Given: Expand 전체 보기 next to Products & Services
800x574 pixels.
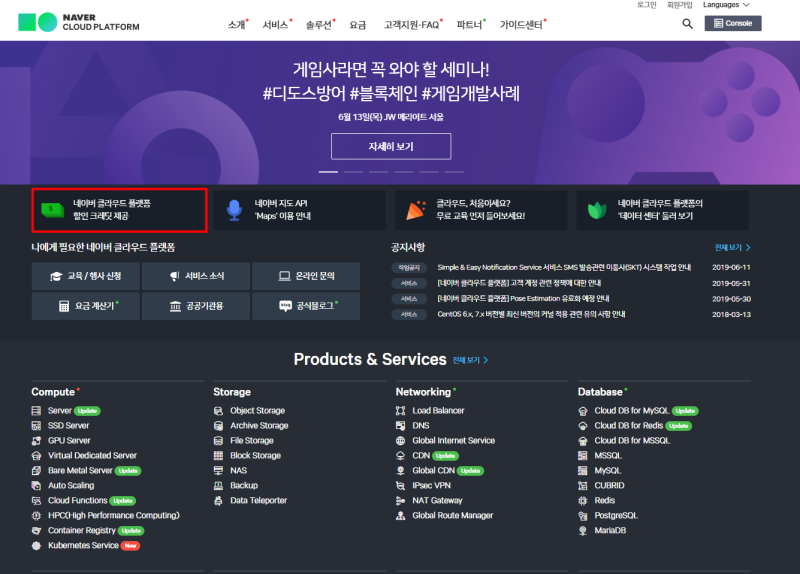Looking at the screenshot, I should pyautogui.click(x=470, y=360).
